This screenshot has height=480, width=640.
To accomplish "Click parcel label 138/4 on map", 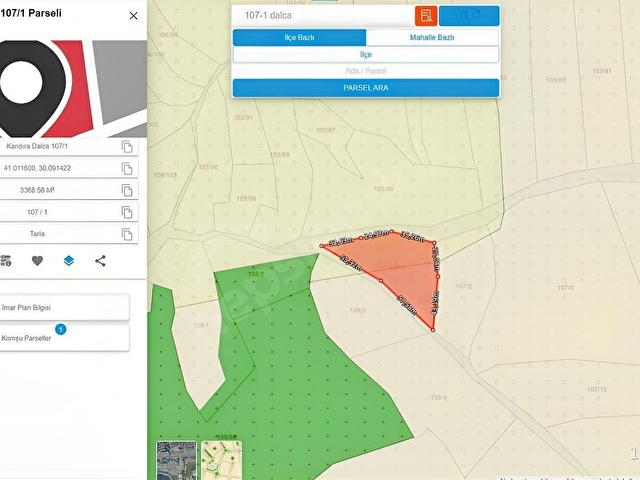I will (438, 397).
